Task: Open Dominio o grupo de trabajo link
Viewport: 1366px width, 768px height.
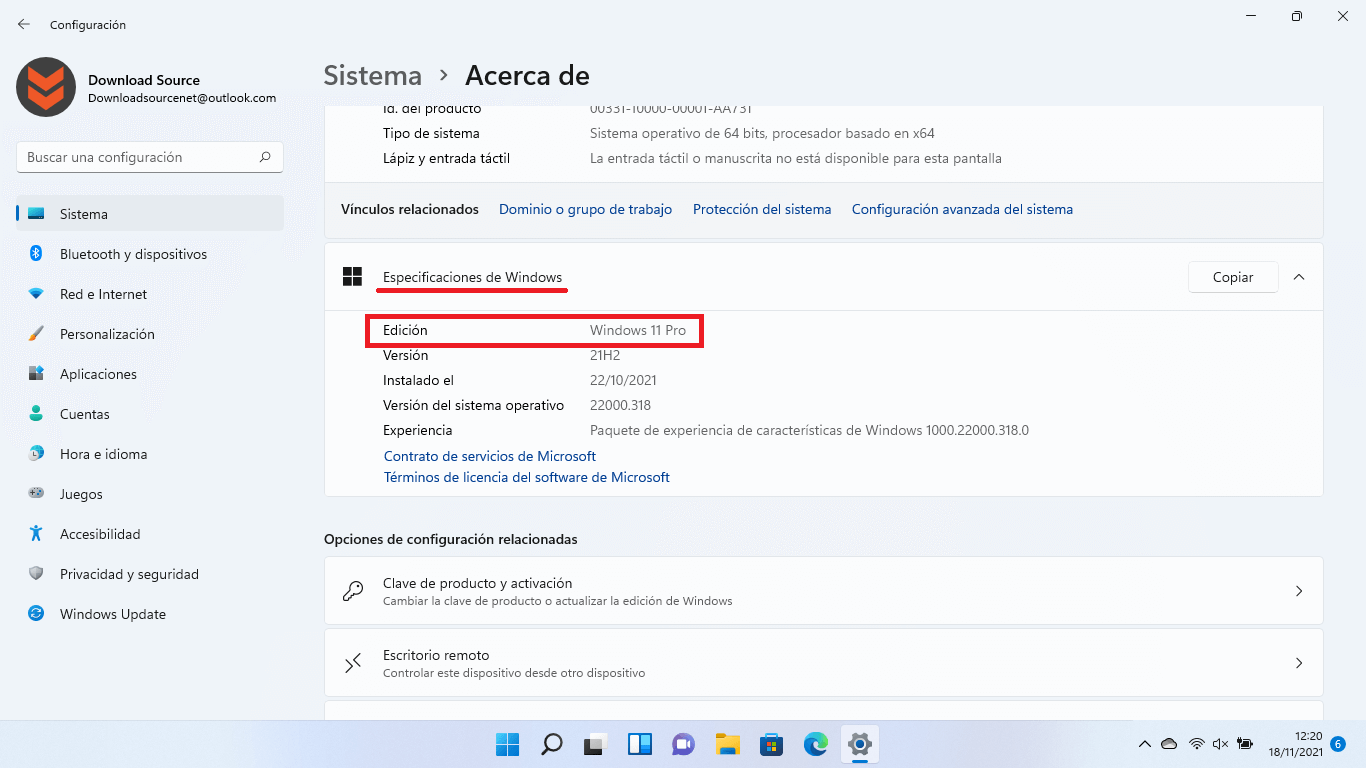Action: 585,209
